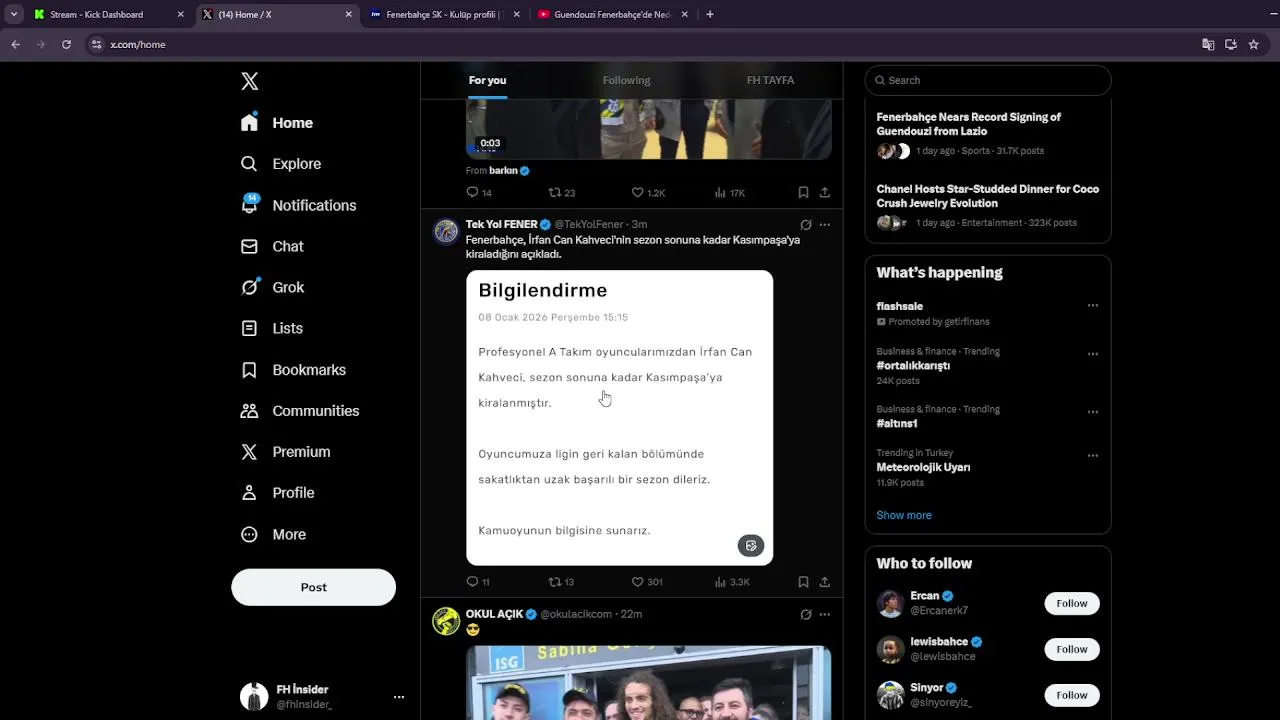
Task: Open more options on OKUL AÇIK post
Action: pyautogui.click(x=825, y=615)
